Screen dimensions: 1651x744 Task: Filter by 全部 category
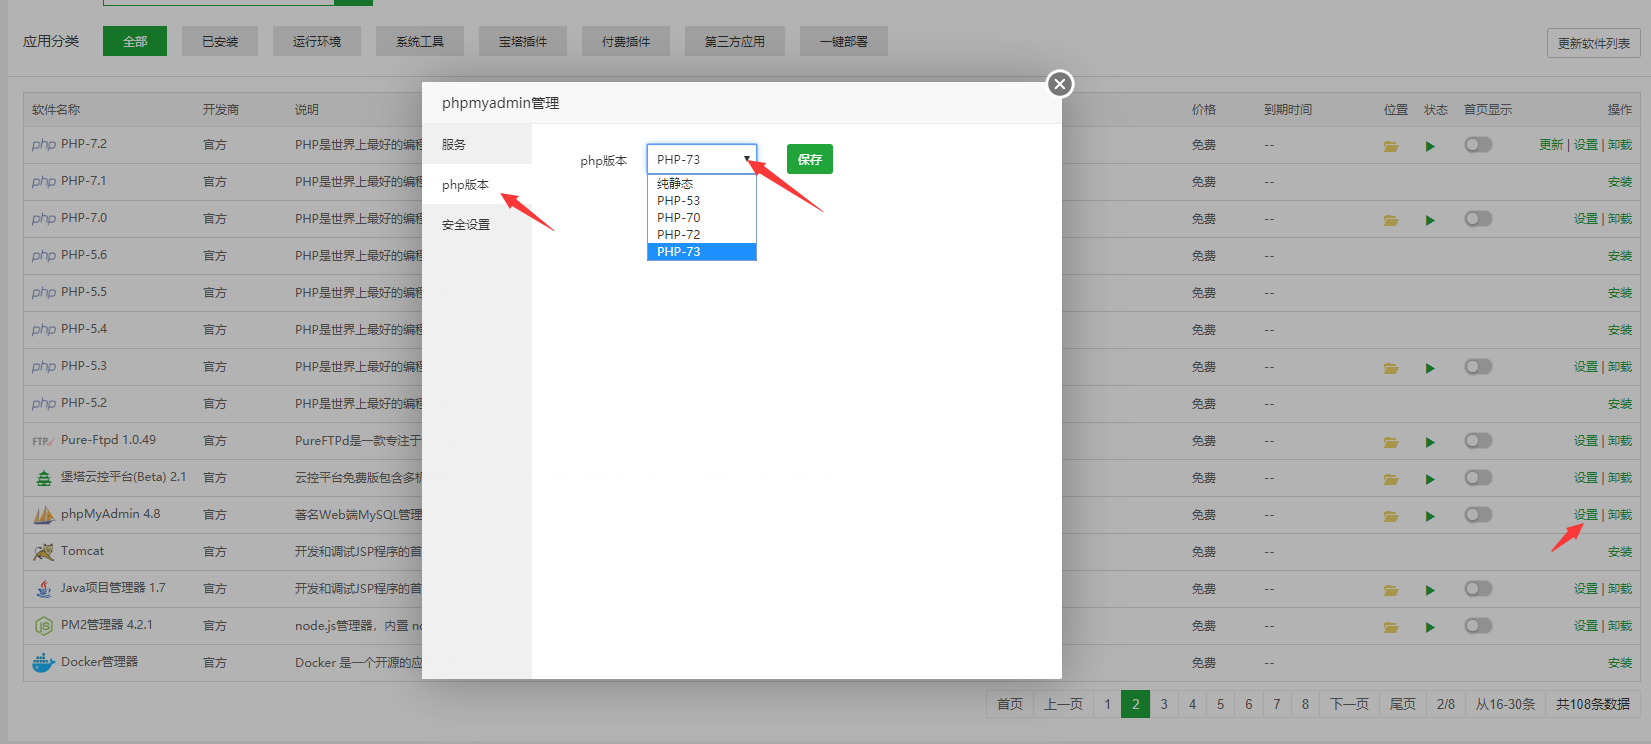(x=135, y=41)
